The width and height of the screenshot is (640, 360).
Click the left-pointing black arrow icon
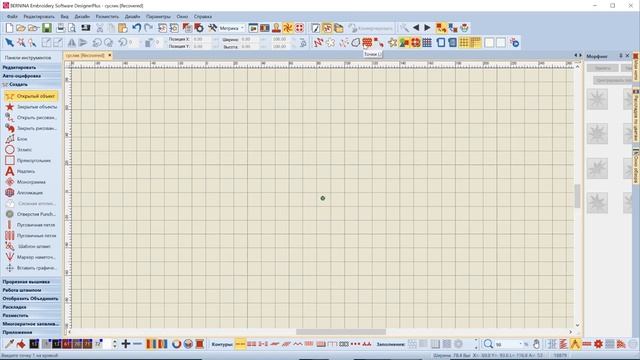(416, 28)
